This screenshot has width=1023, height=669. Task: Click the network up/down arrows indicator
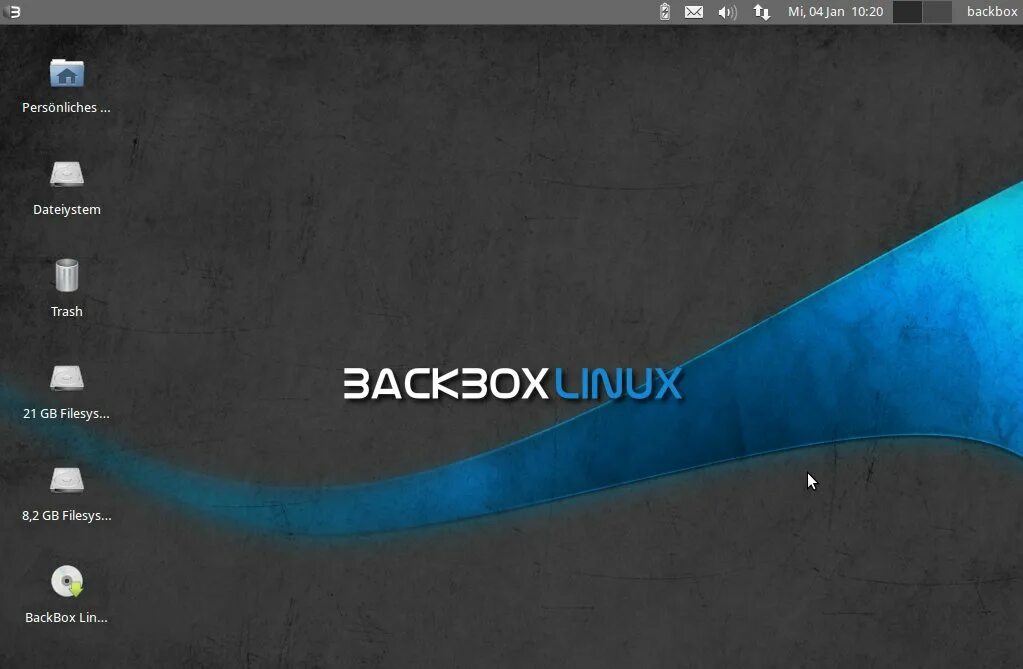point(760,11)
